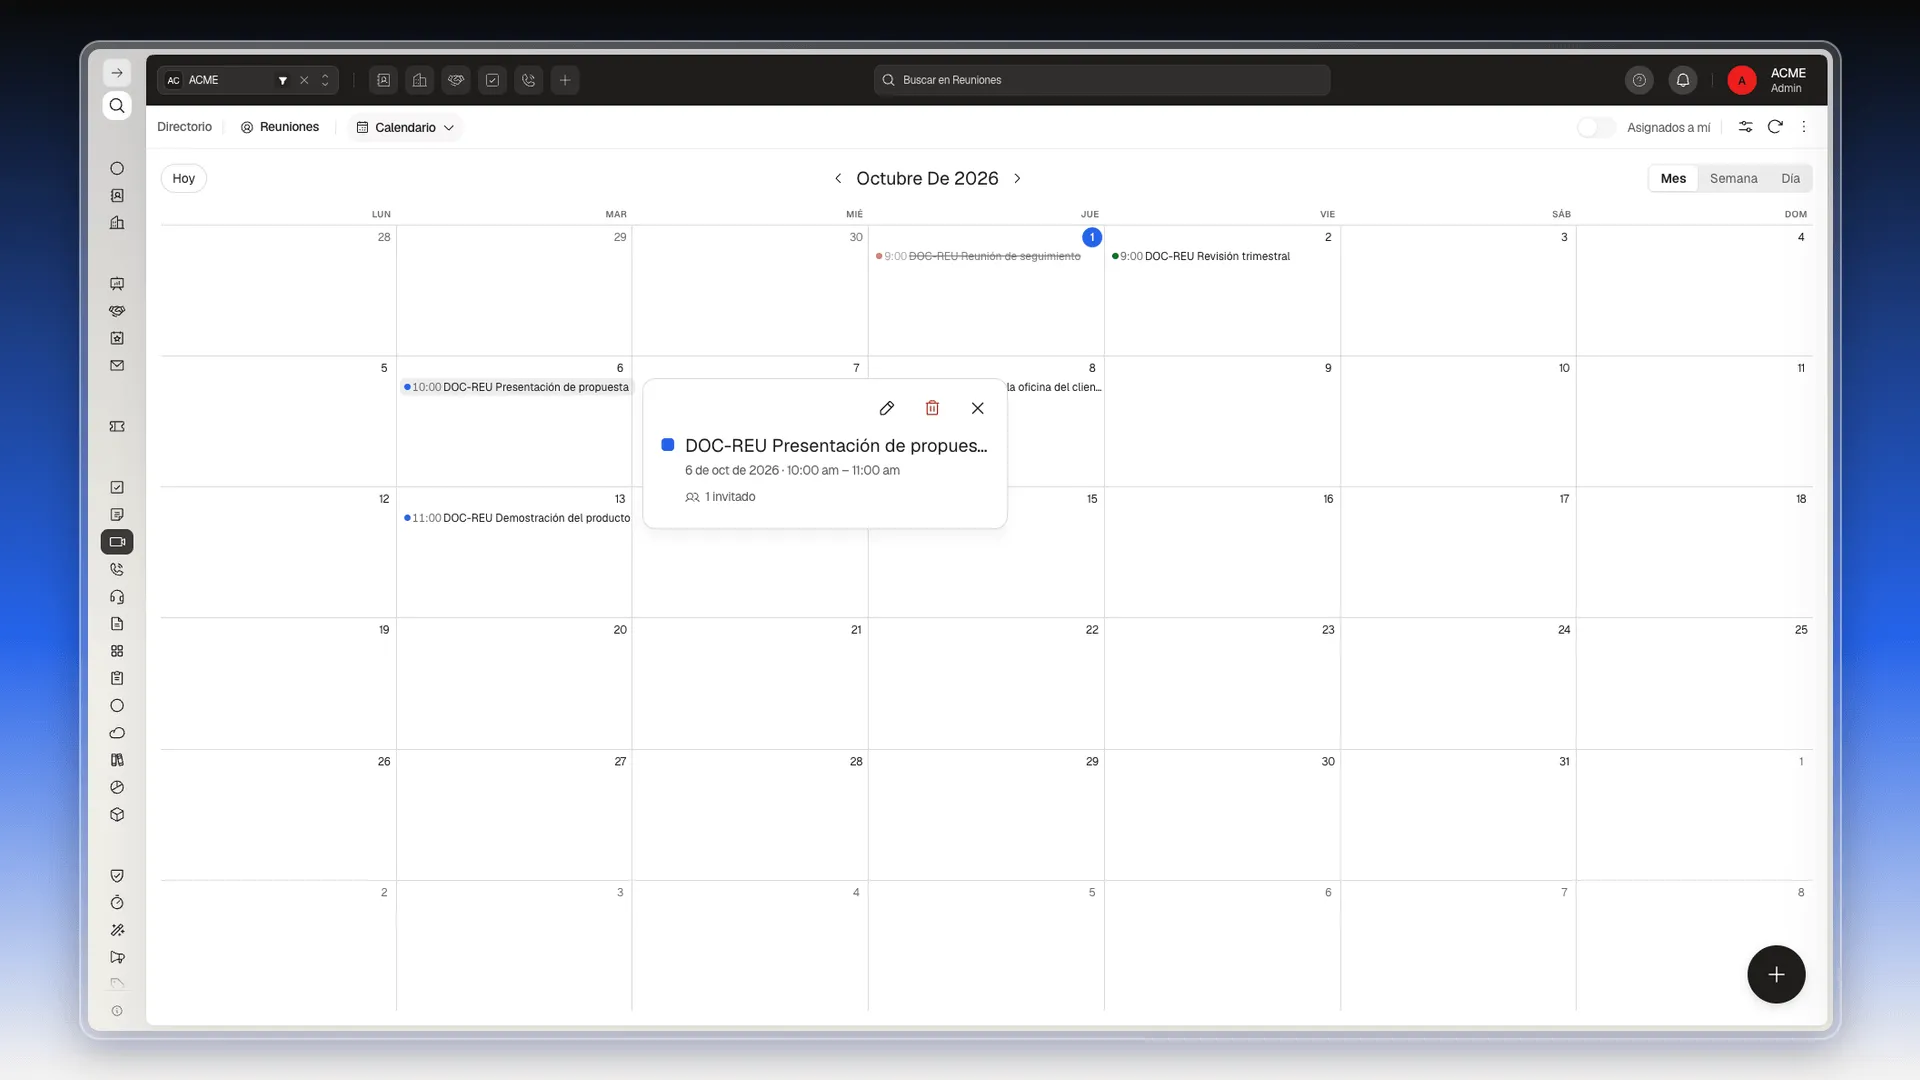Open the headset support icon in the sidebar
1920x1080 pixels.
point(117,597)
